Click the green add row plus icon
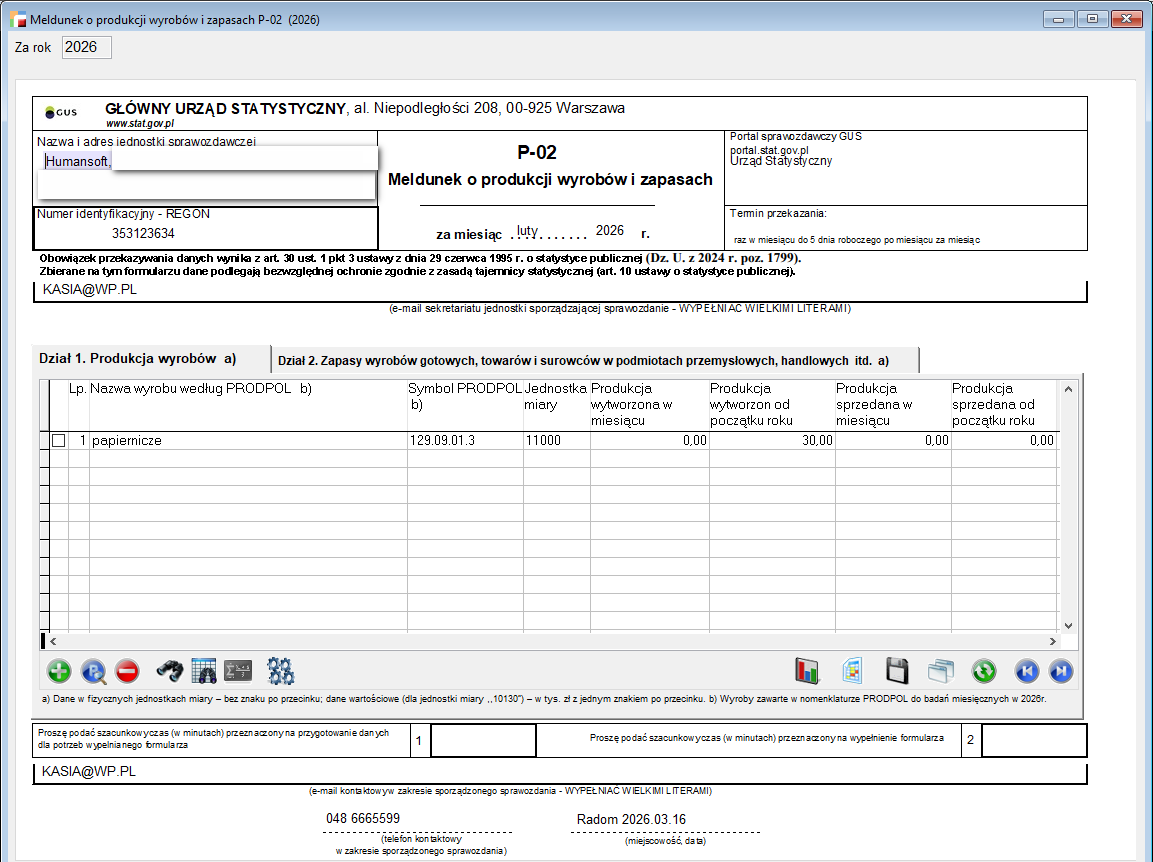Screen dimensions: 1153x862 tap(59, 671)
